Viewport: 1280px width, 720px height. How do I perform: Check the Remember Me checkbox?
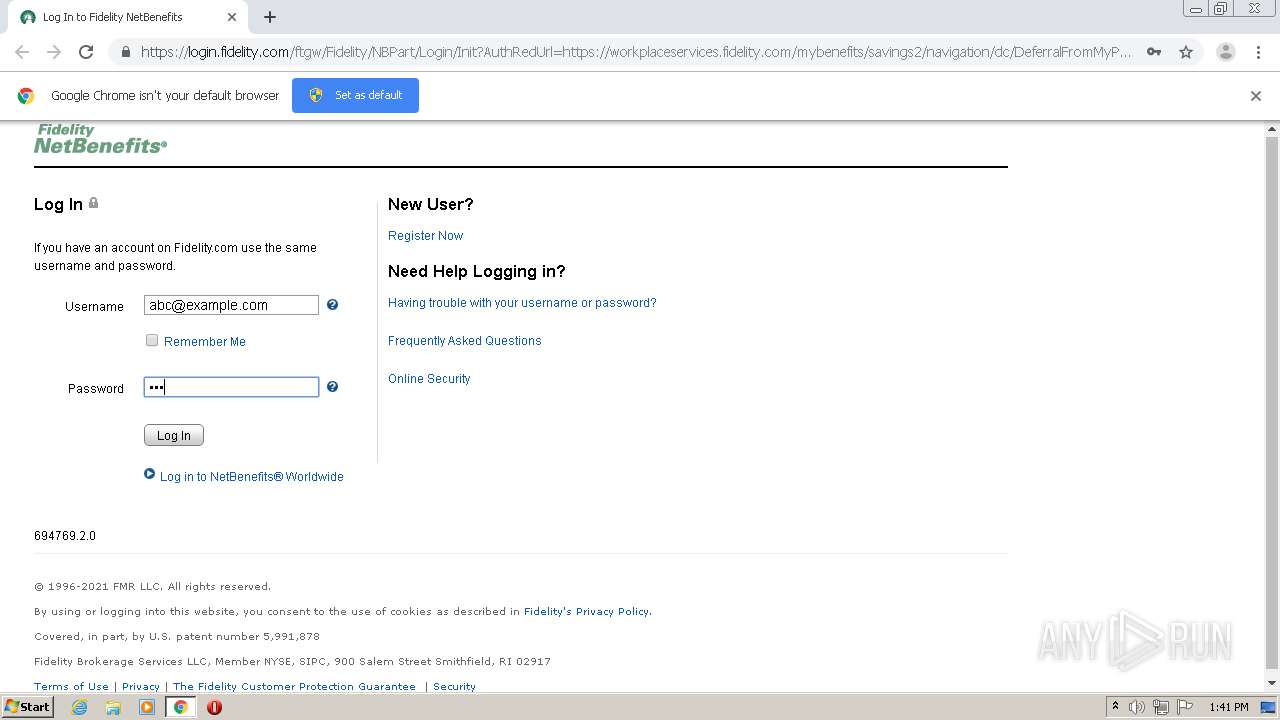[x=152, y=340]
